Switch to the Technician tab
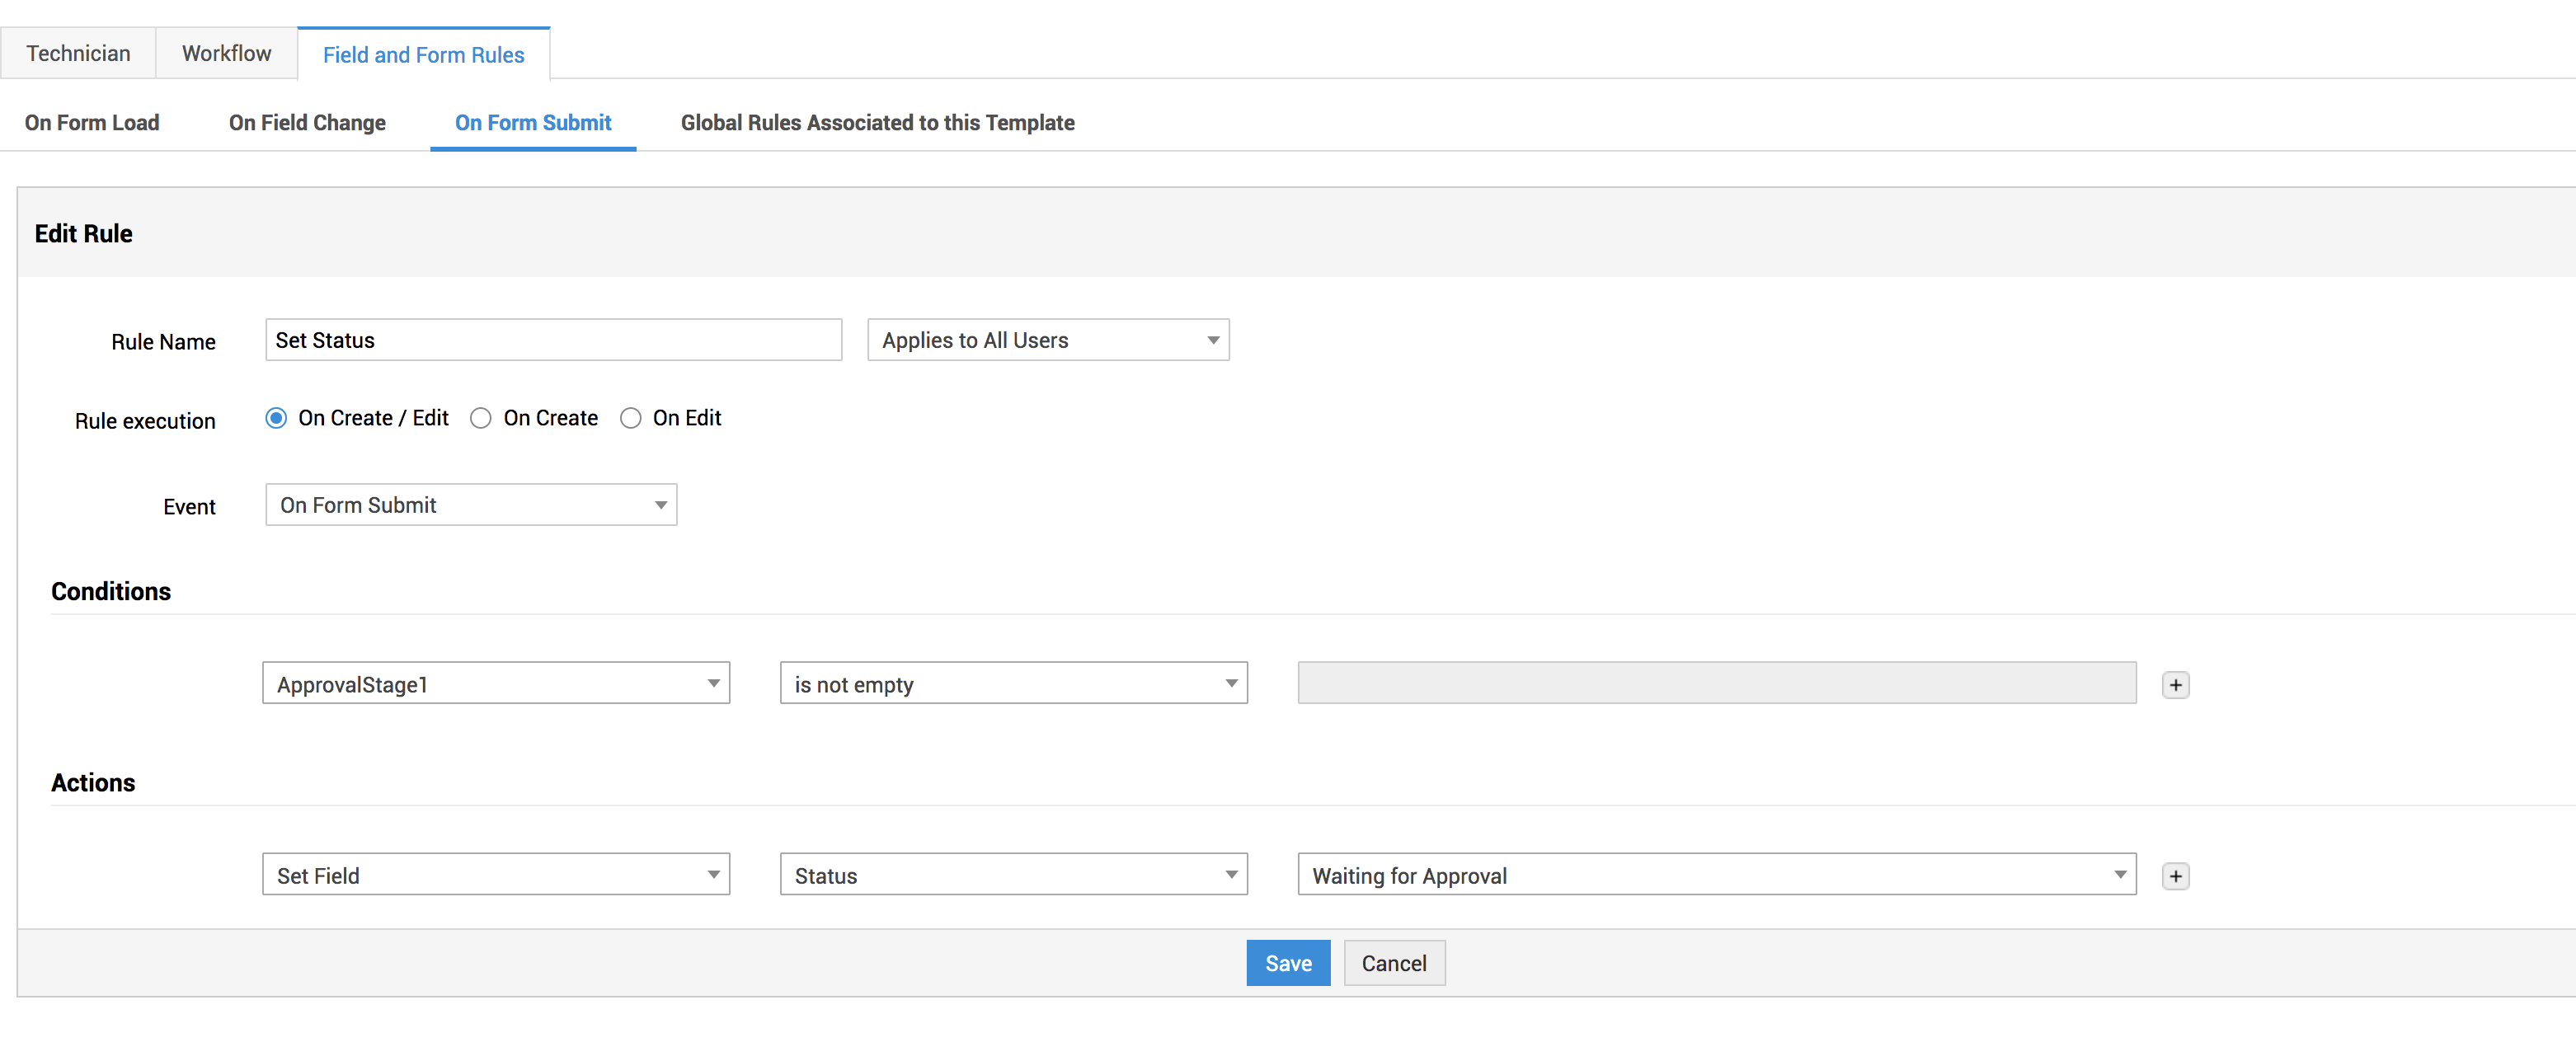Image resolution: width=2576 pixels, height=1047 pixels. pos(78,54)
